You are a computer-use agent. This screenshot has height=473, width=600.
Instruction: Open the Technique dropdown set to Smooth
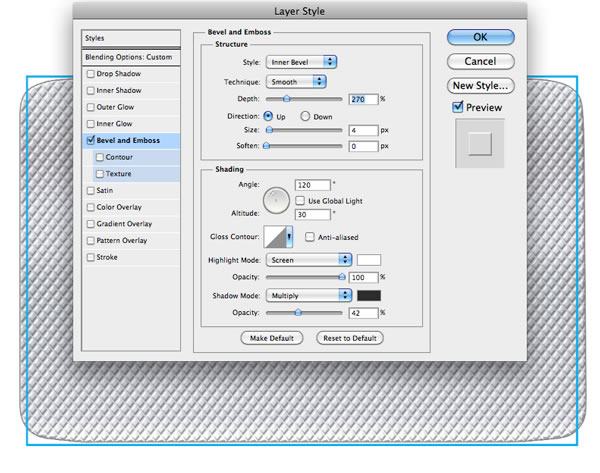296,82
